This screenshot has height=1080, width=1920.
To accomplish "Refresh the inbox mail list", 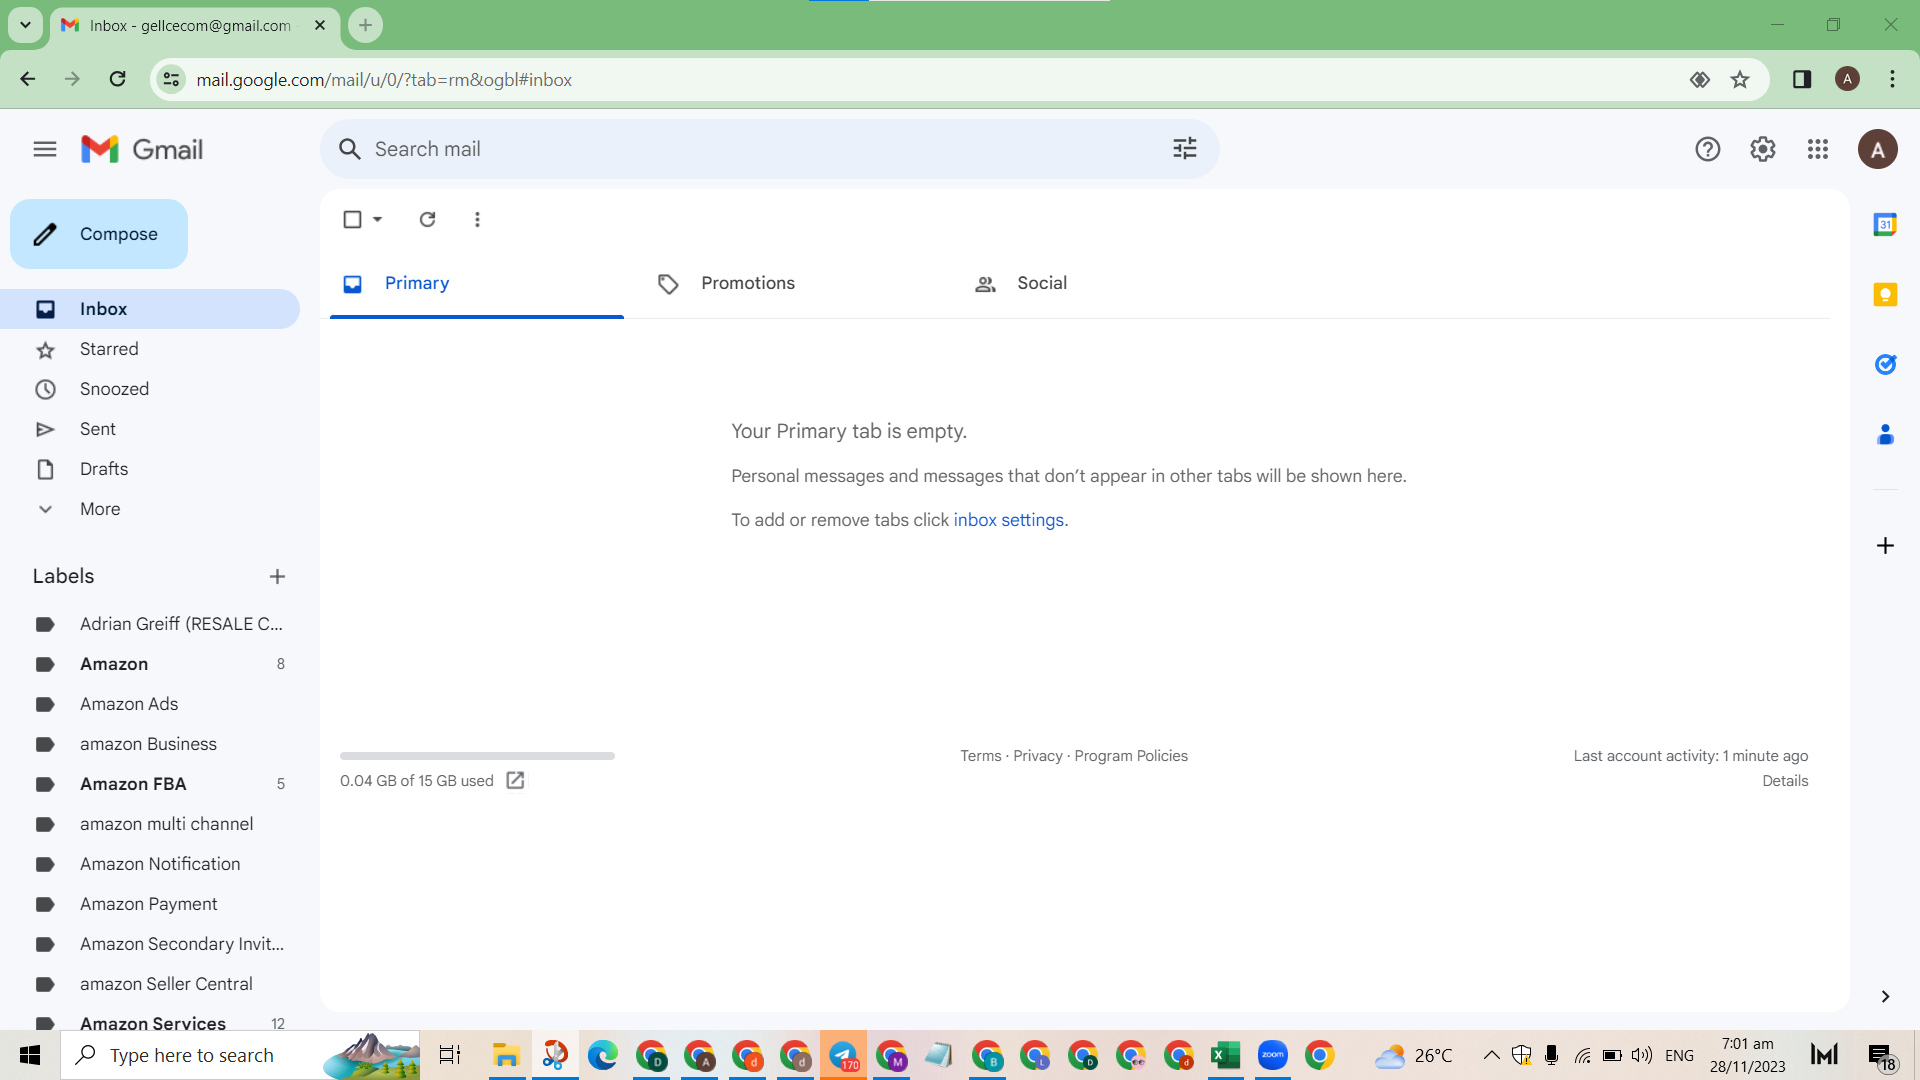I will pyautogui.click(x=427, y=219).
